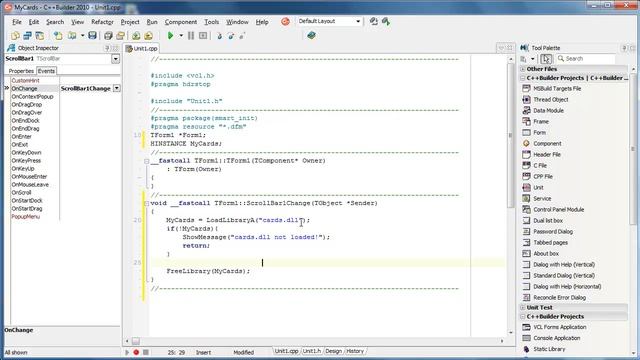Screen dimensions: 640x360
Task: Select Control Panel Module in palette
Action: [558, 210]
